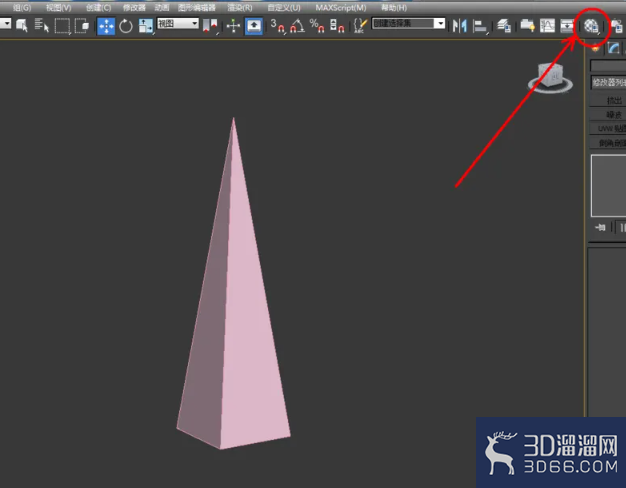Click the 噪波 modifier button
Image resolution: width=626 pixels, height=488 pixels.
(608, 115)
